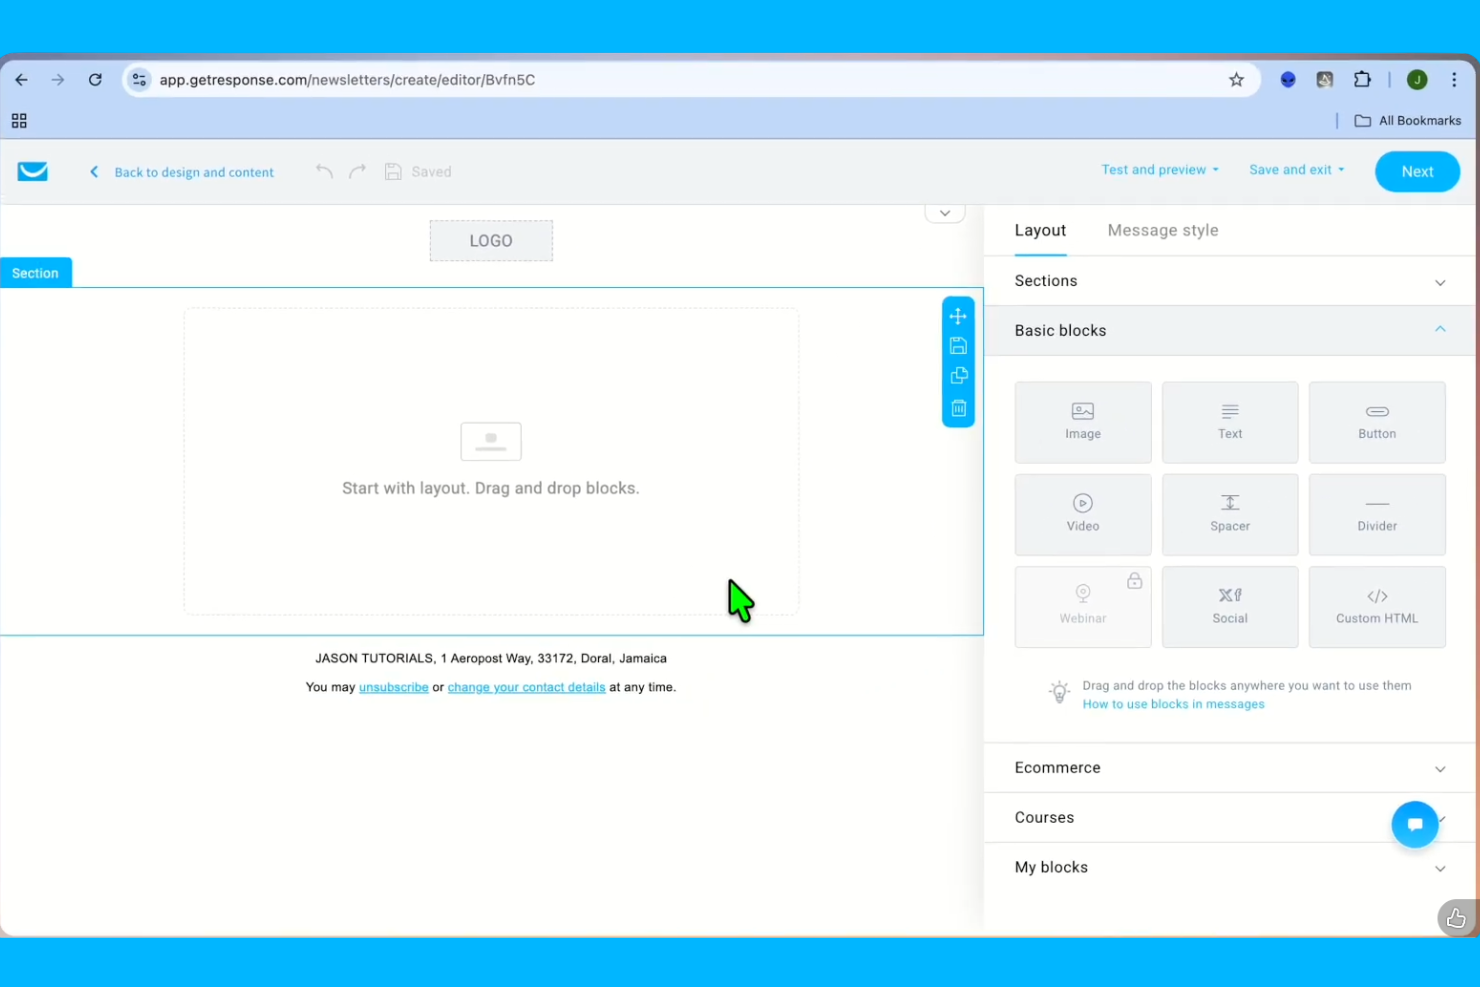The height and width of the screenshot is (987, 1480).
Task: Save the section as a snippet
Action: (x=958, y=345)
